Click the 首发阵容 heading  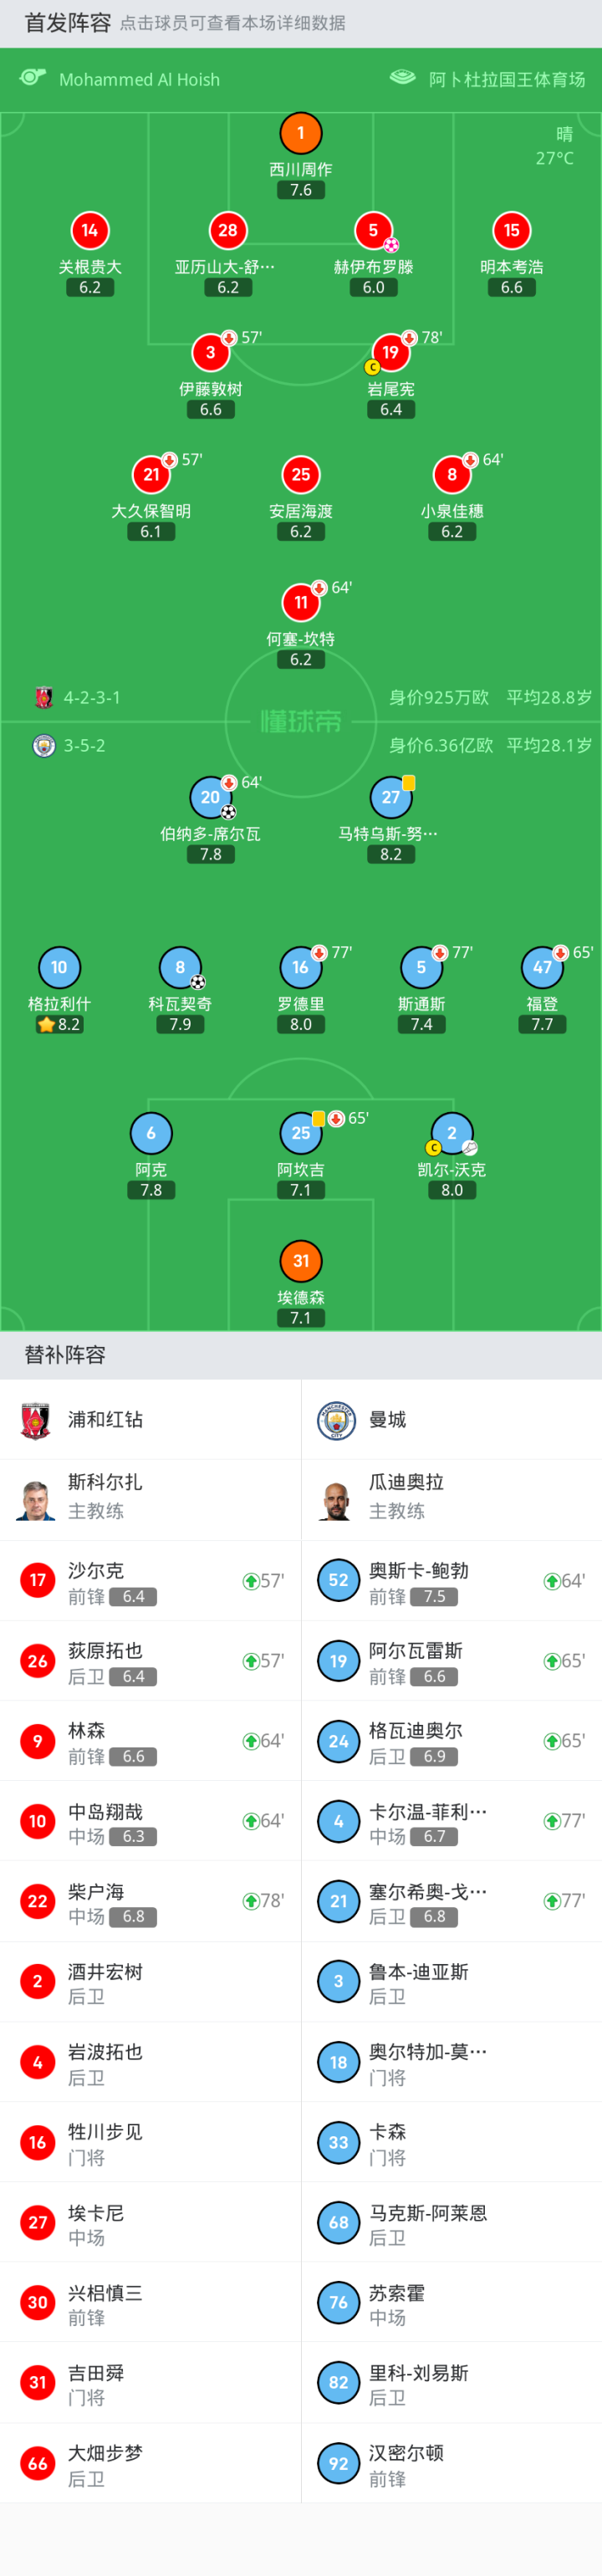pyautogui.click(x=67, y=23)
